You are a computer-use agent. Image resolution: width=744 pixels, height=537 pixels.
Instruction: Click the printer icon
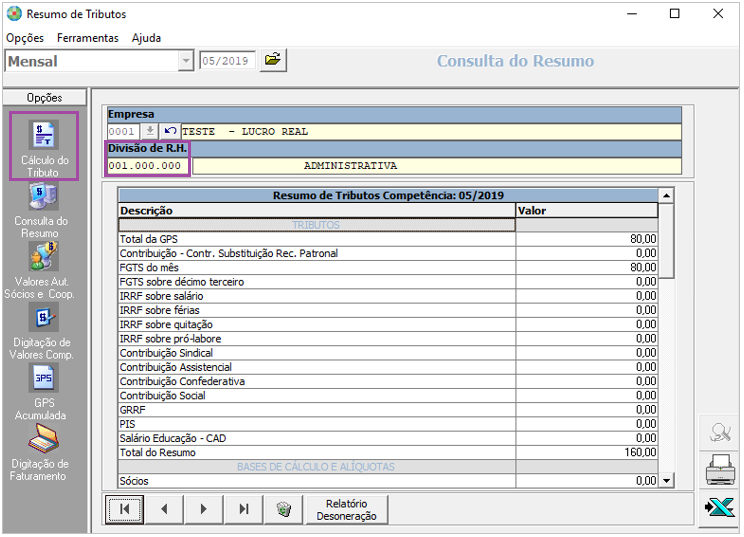click(720, 470)
